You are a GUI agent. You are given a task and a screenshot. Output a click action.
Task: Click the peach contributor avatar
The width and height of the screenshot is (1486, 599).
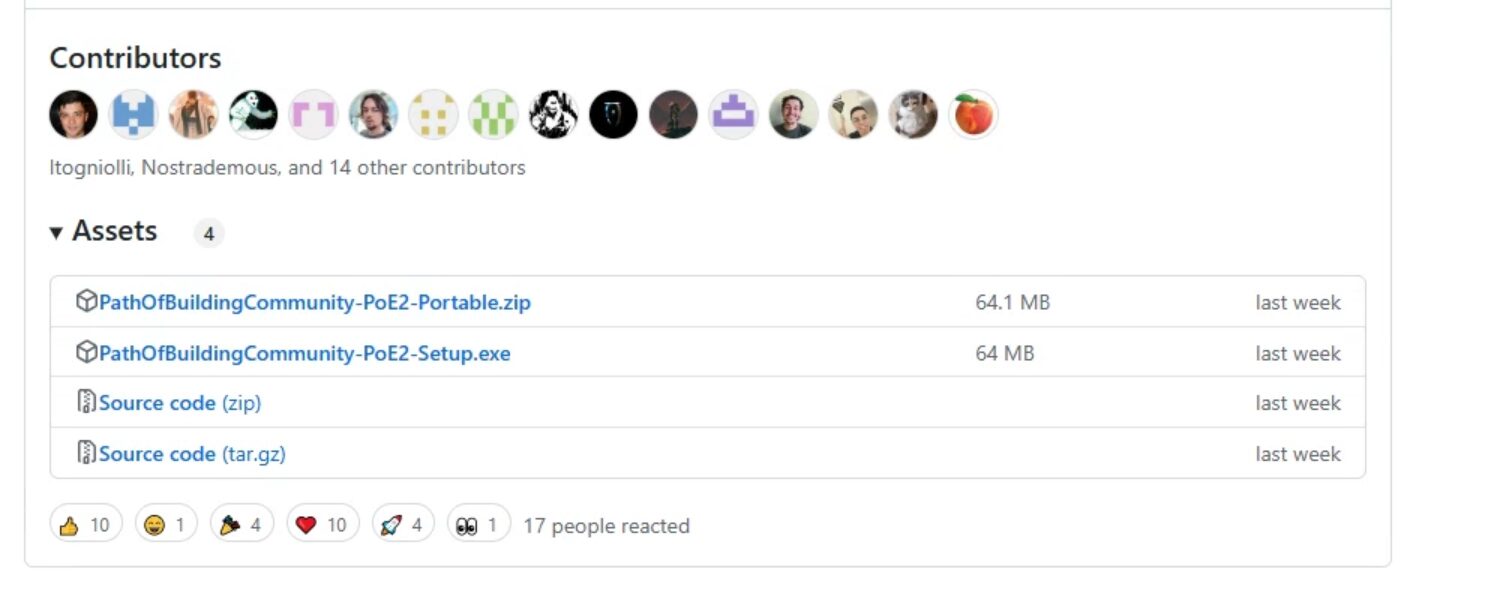coord(973,115)
